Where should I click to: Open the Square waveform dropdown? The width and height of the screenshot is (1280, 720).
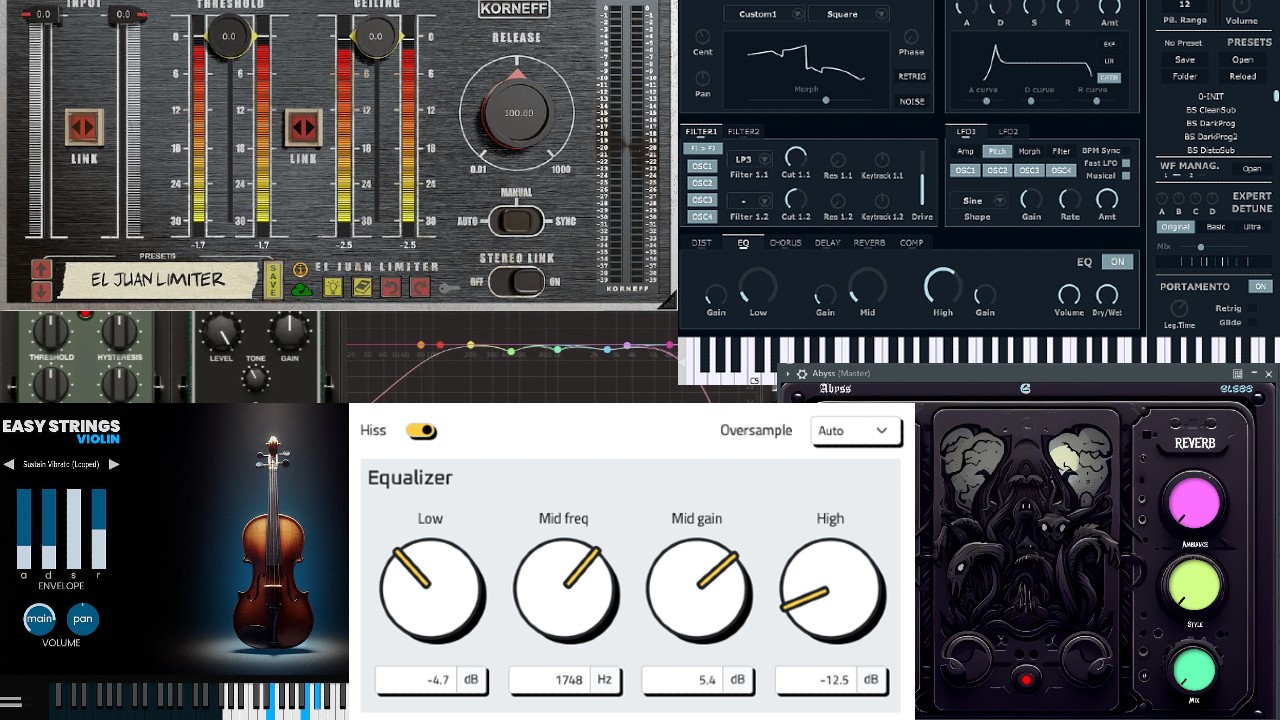849,14
